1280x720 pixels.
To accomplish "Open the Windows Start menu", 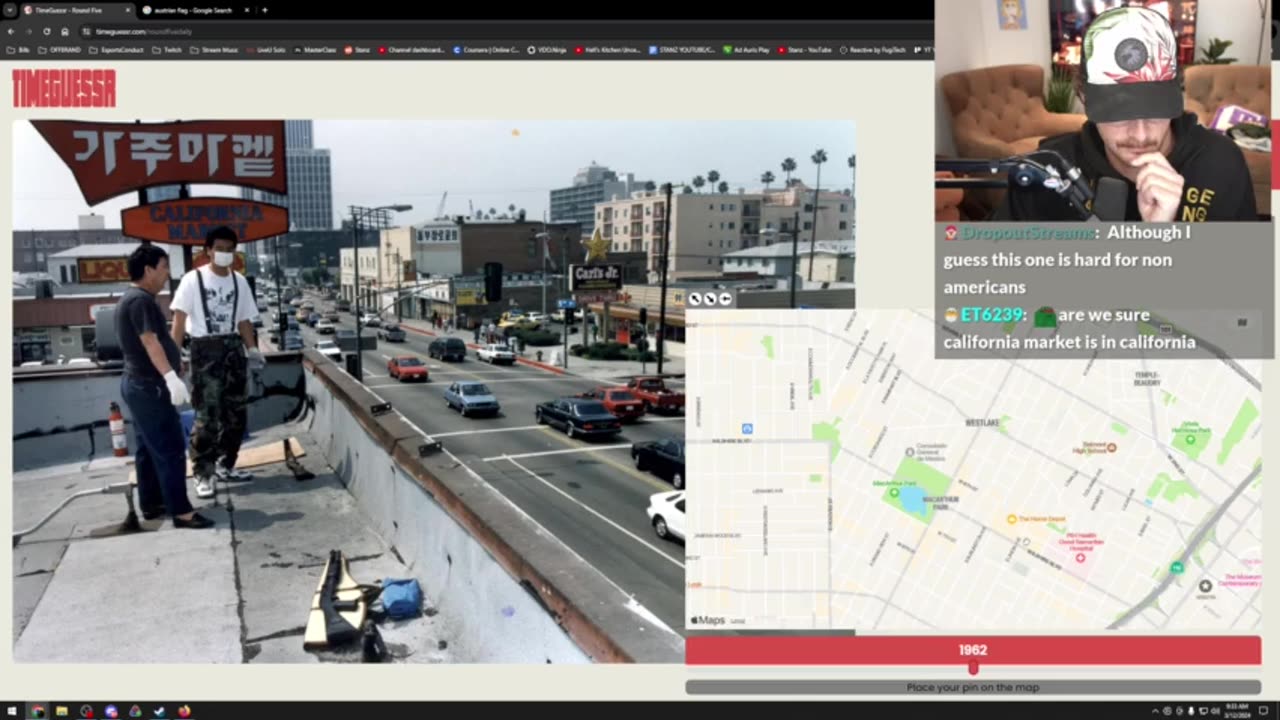I will coord(11,711).
